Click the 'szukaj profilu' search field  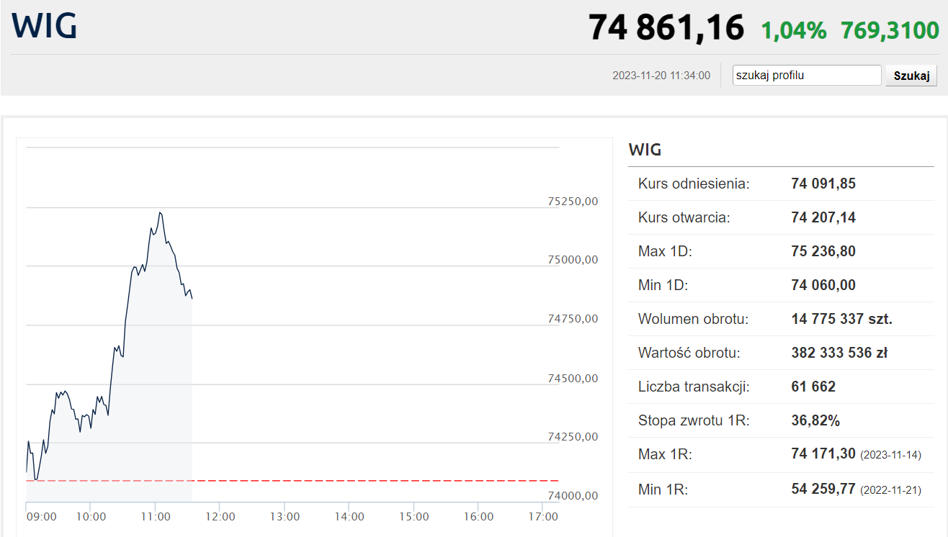coord(807,76)
